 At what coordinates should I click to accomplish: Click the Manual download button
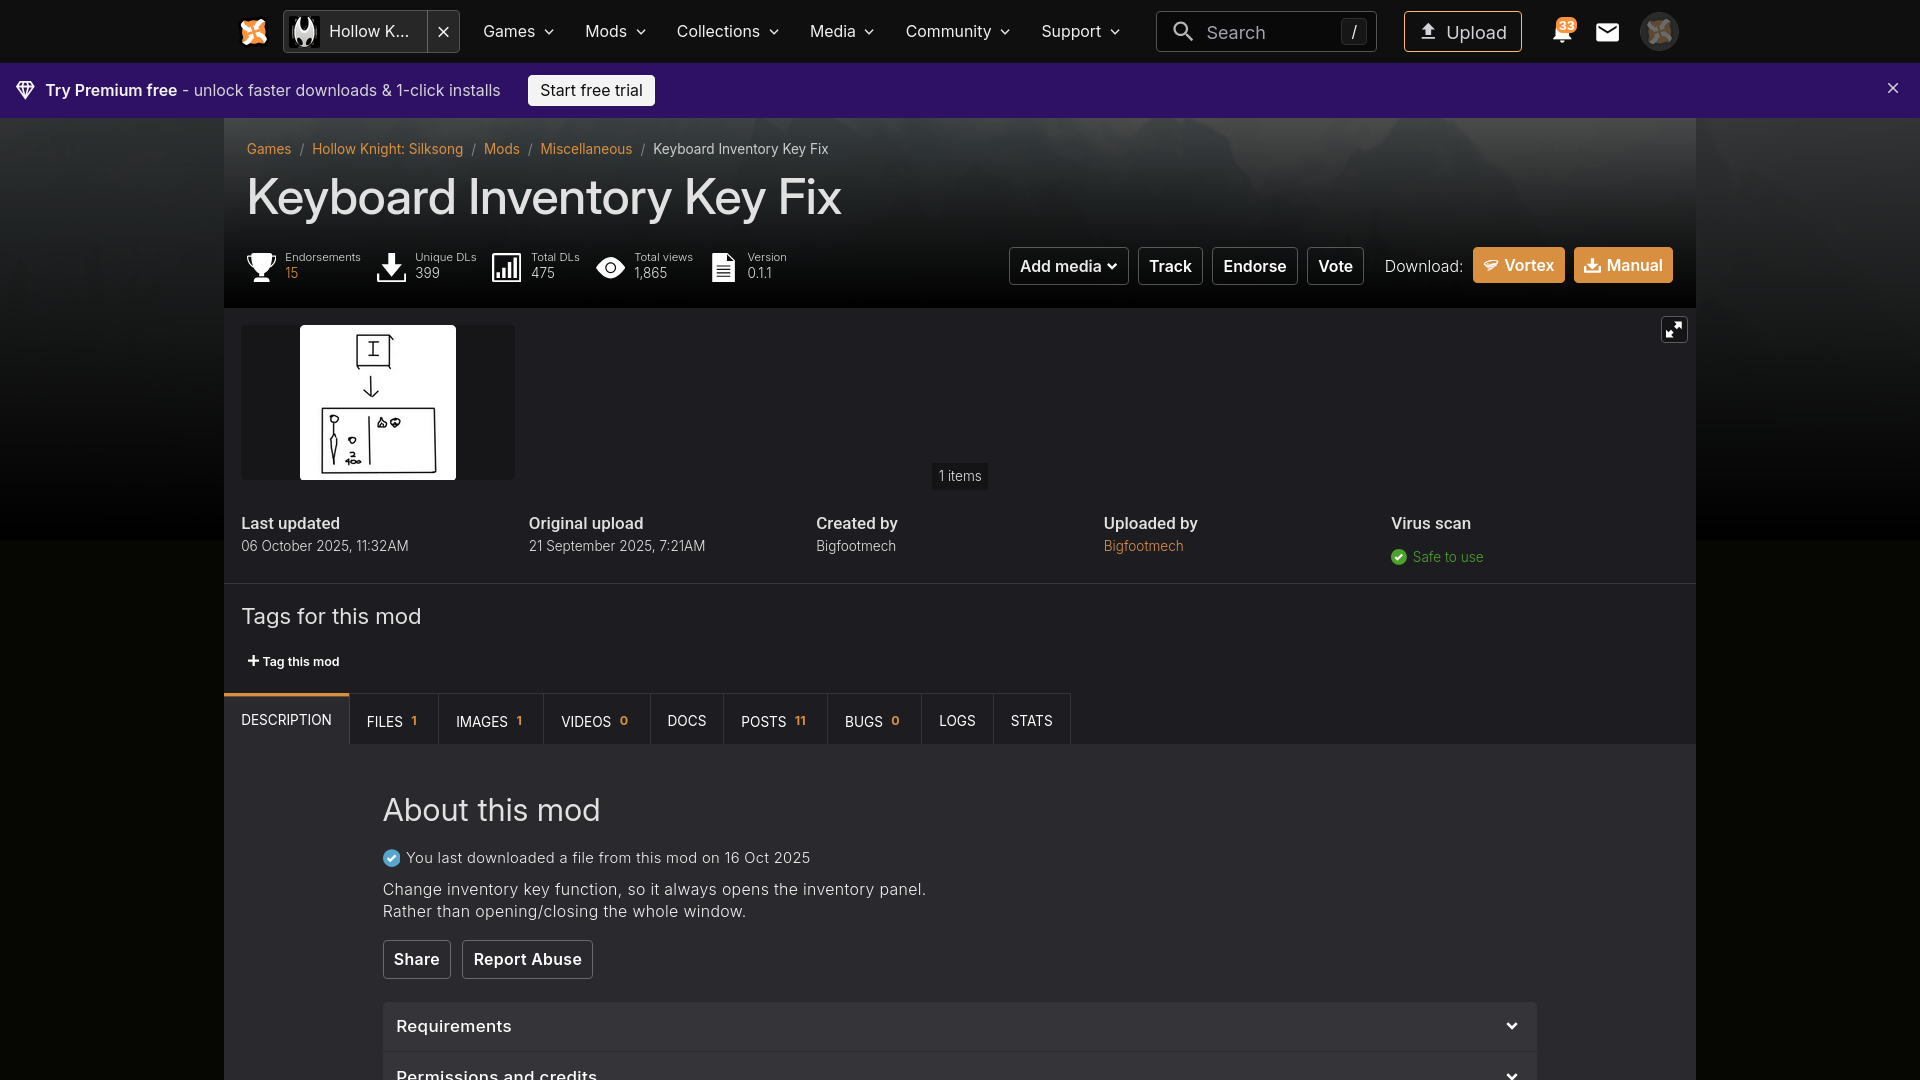click(1622, 266)
